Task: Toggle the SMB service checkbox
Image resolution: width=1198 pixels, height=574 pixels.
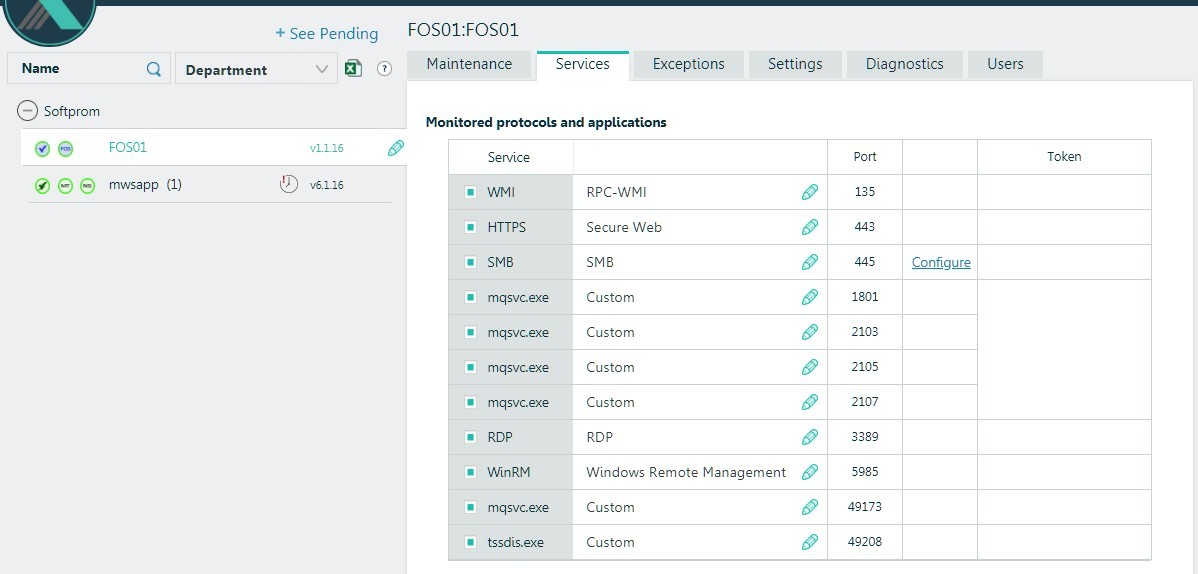Action: (x=470, y=262)
